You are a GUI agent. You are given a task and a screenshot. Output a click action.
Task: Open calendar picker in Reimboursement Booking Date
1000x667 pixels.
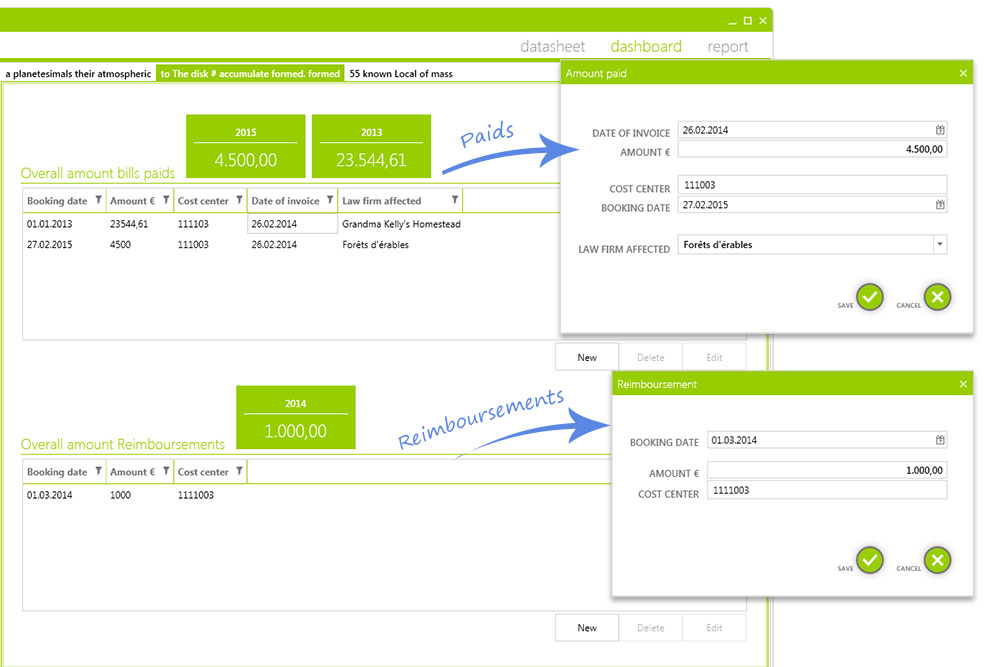click(940, 440)
